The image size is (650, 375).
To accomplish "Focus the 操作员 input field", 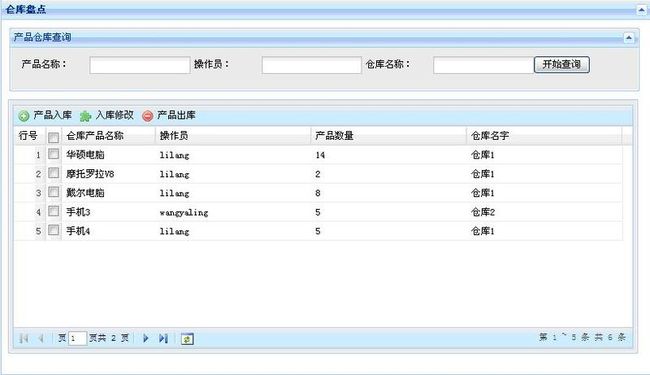I will point(311,65).
